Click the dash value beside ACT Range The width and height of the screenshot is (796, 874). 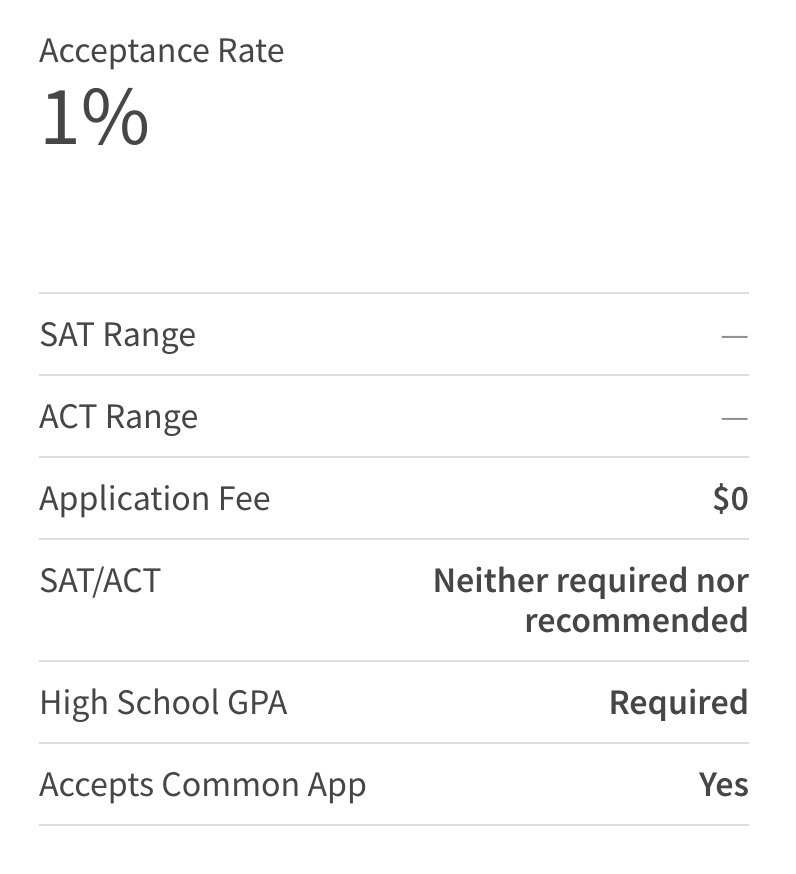(x=734, y=418)
